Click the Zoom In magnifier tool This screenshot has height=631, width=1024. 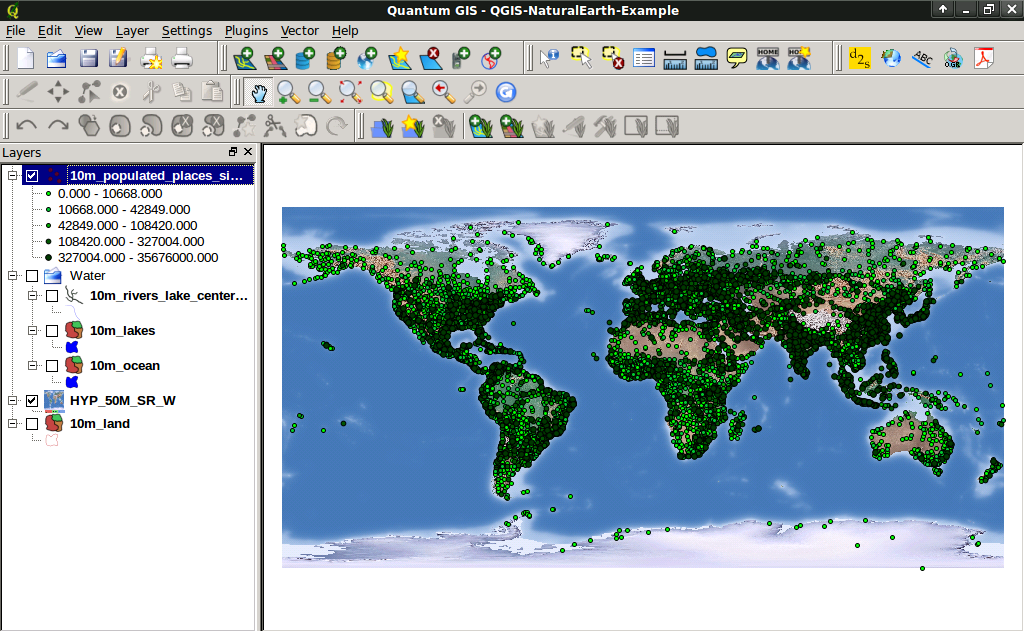pos(289,92)
